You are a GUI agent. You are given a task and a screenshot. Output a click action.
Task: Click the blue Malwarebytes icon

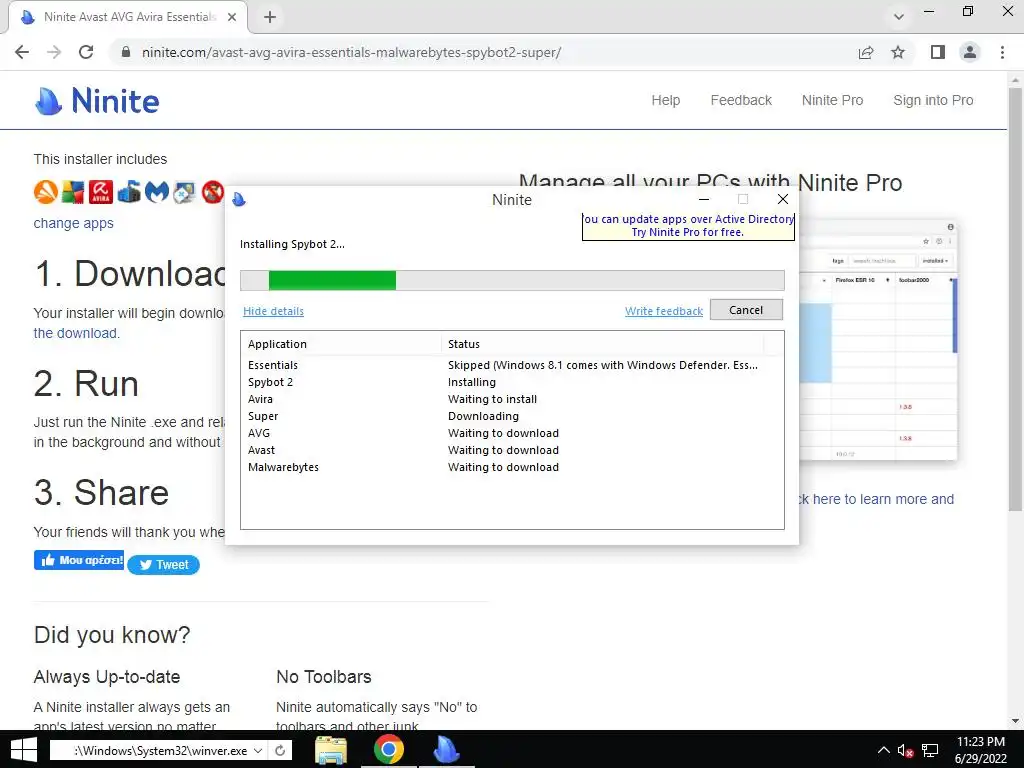[x=157, y=192]
